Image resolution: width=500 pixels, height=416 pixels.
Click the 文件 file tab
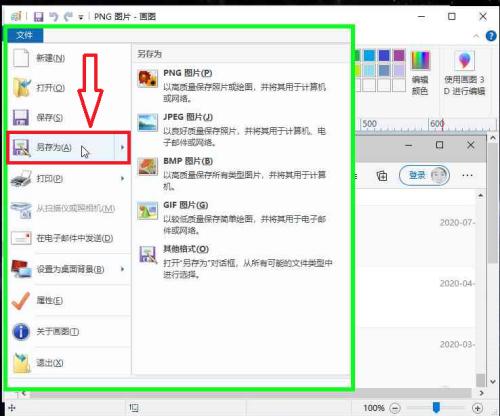pos(25,35)
